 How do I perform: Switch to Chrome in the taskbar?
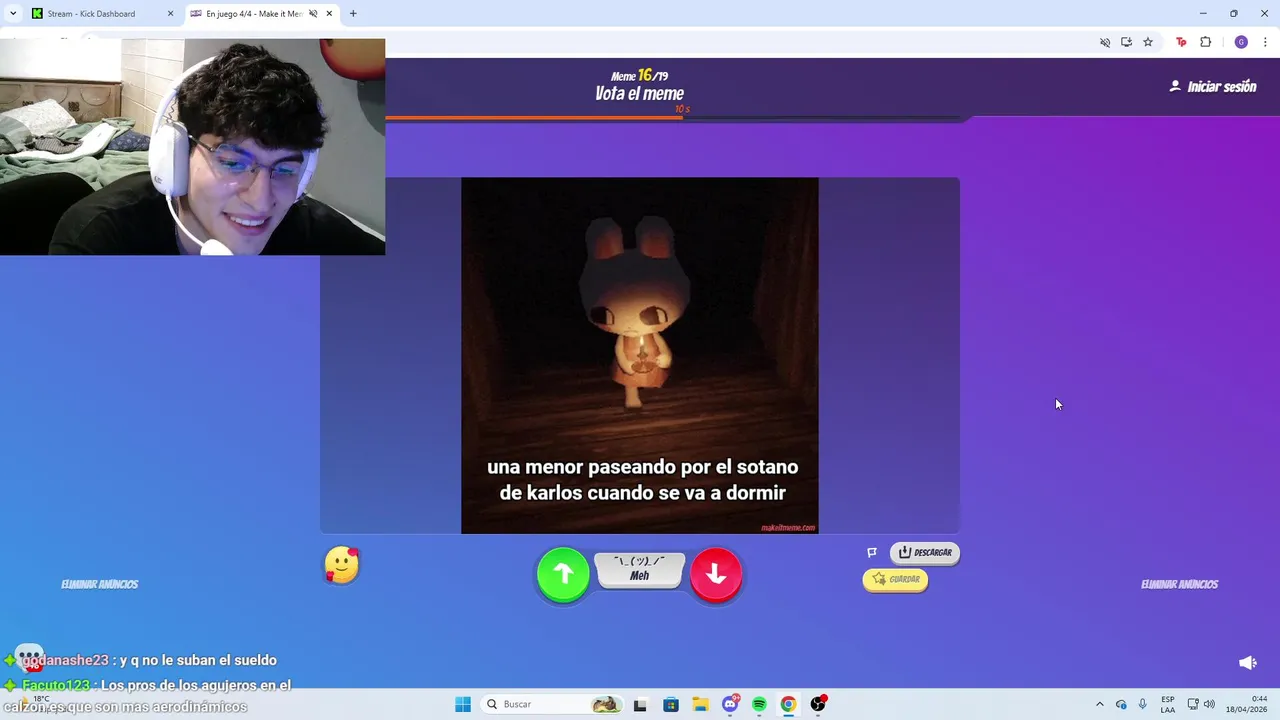coord(788,704)
